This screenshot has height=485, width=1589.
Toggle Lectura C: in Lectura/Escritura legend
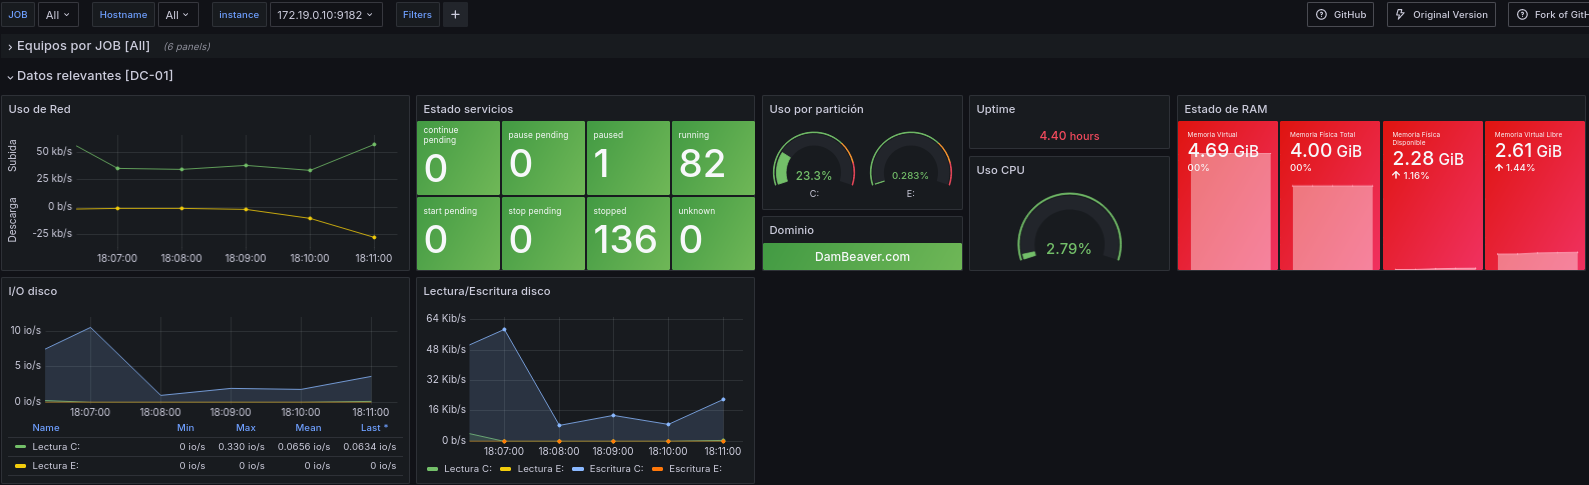click(x=468, y=469)
